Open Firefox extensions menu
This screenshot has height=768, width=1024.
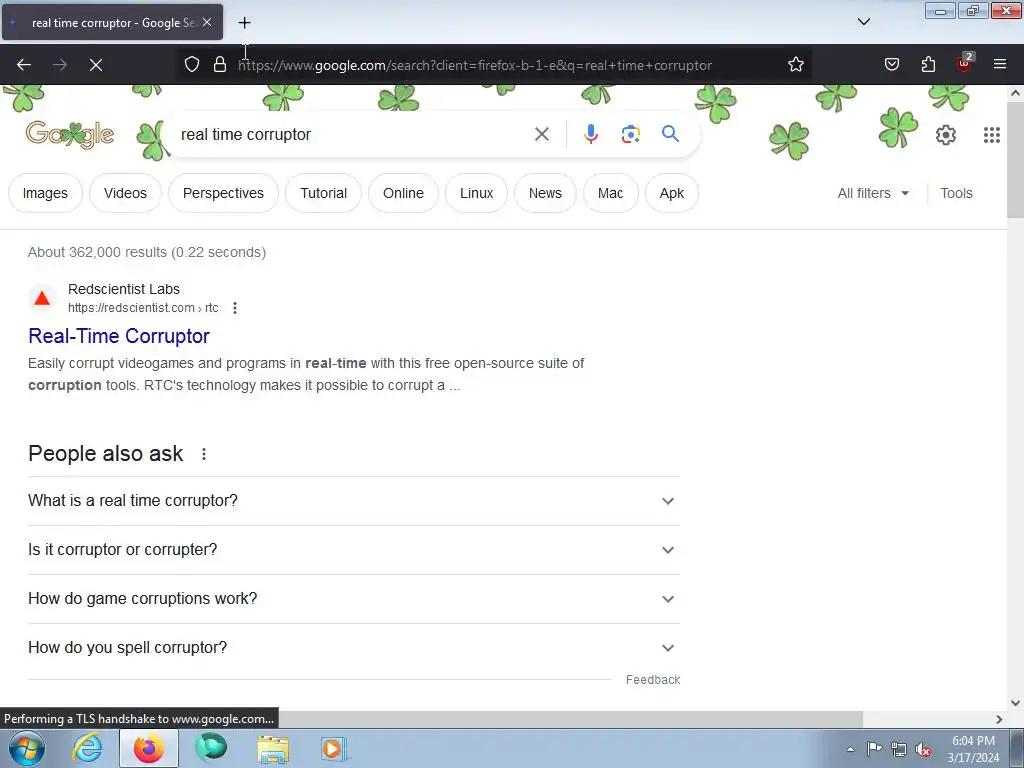click(928, 65)
